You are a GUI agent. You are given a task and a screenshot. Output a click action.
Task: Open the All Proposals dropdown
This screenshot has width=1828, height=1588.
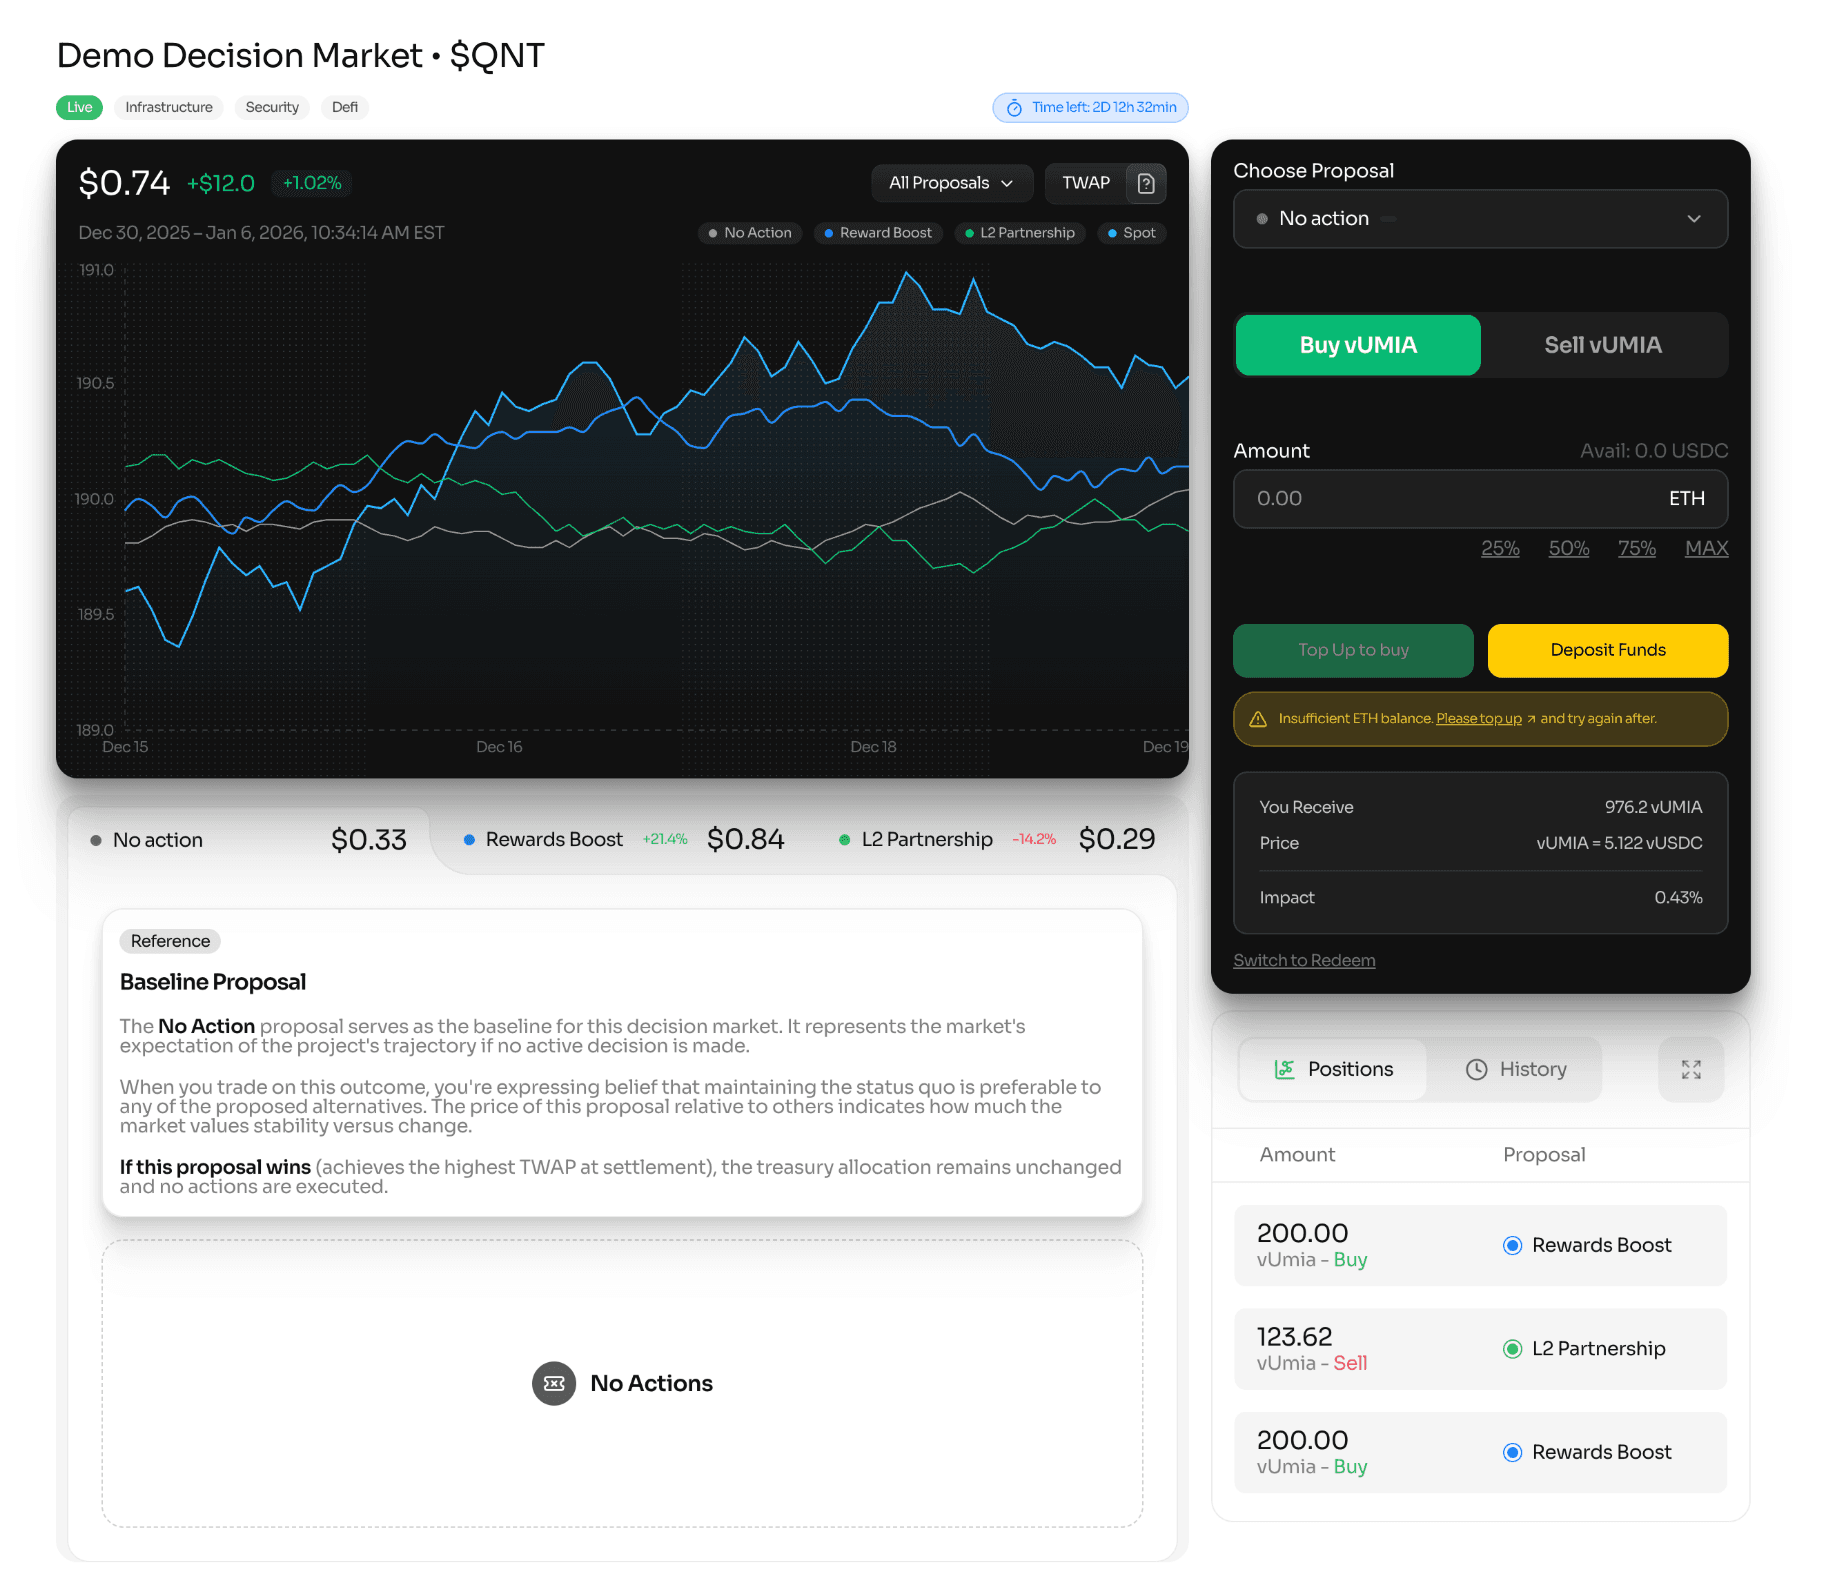pos(951,183)
